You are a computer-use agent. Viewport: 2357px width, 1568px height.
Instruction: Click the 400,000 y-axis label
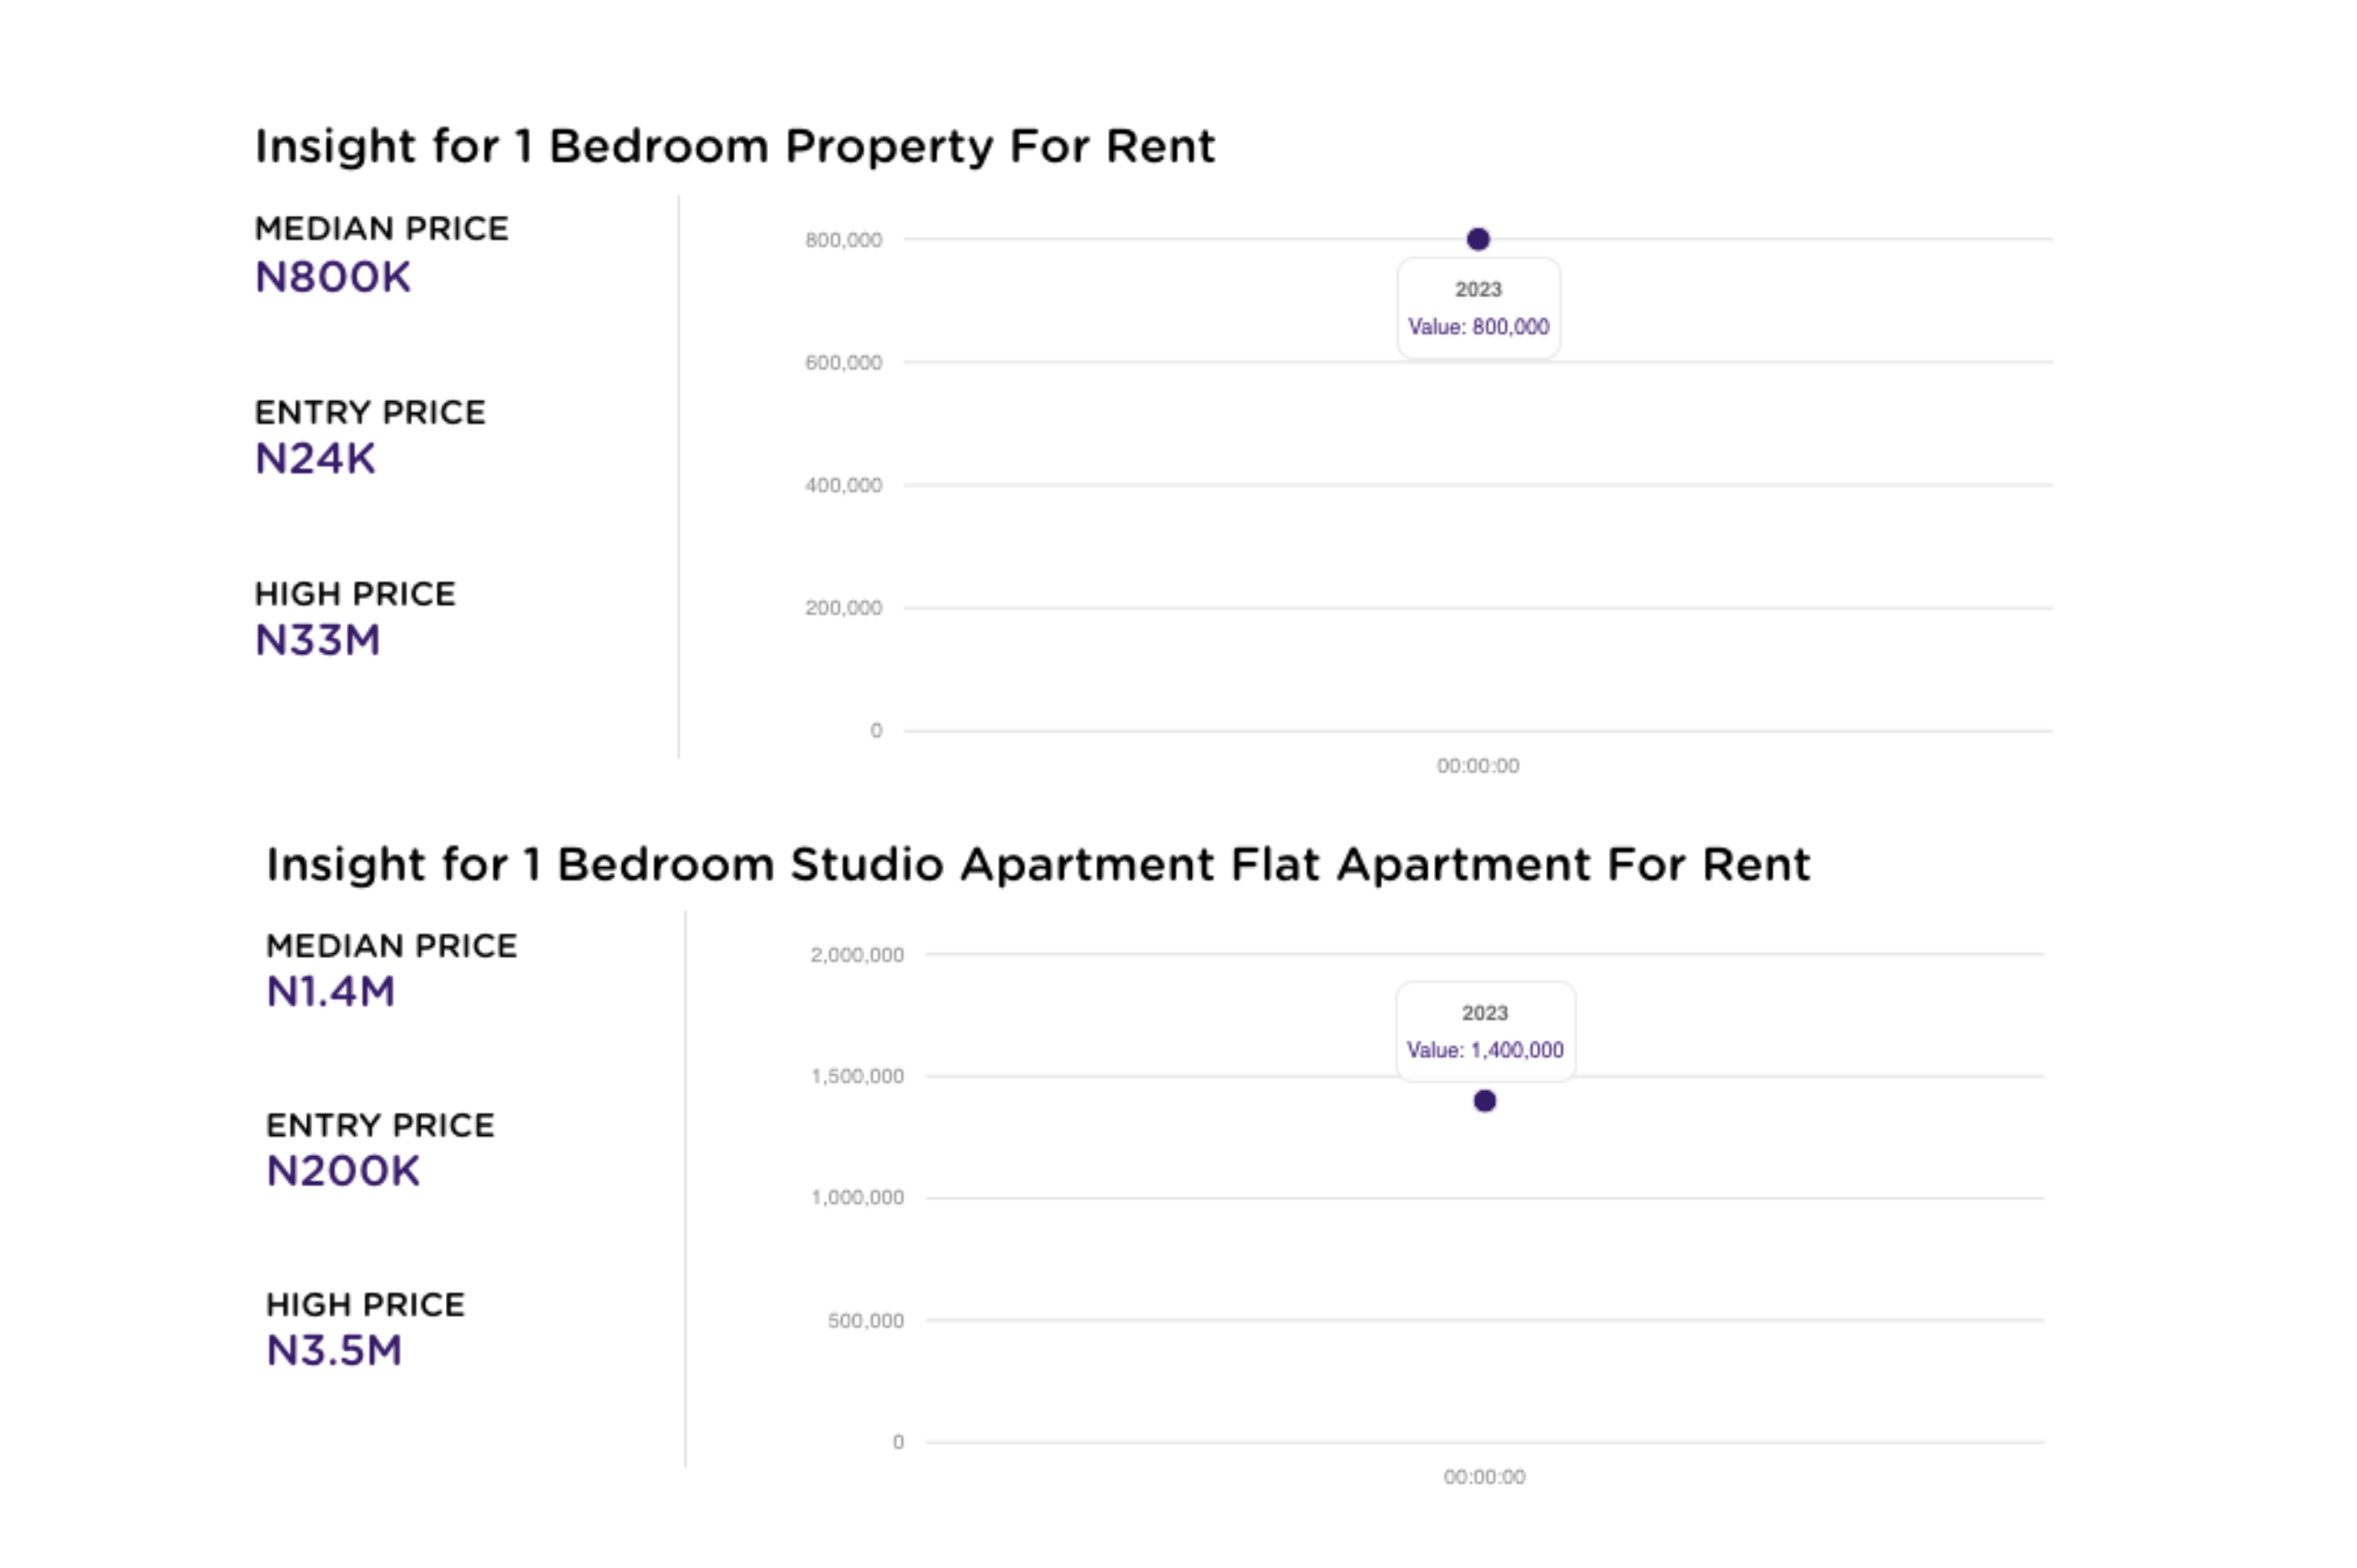coord(843,486)
